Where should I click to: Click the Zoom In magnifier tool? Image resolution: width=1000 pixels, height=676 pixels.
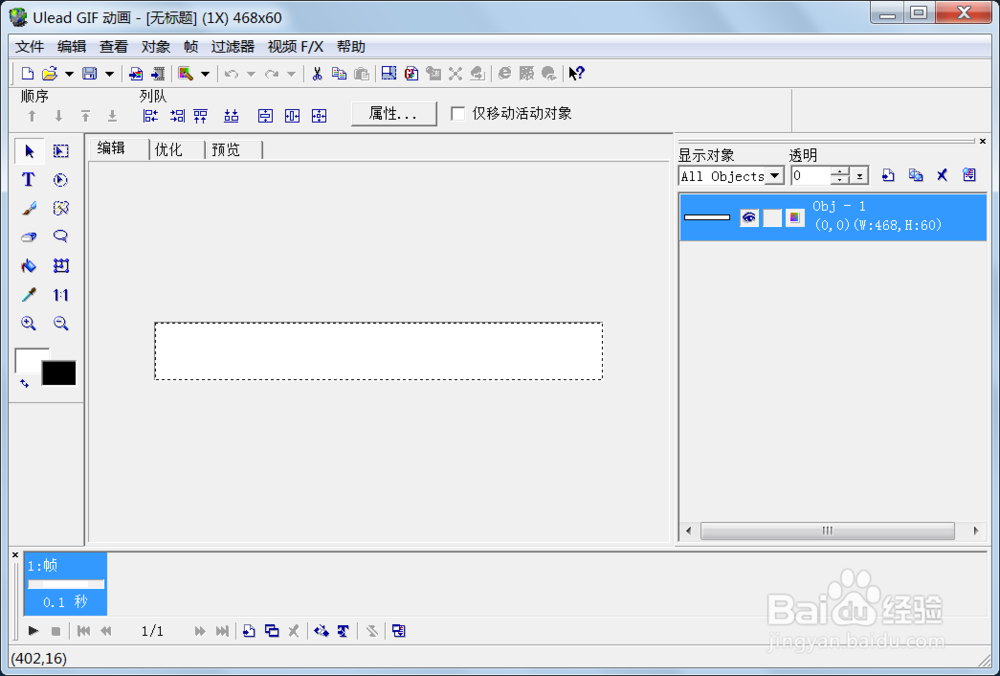pos(29,323)
